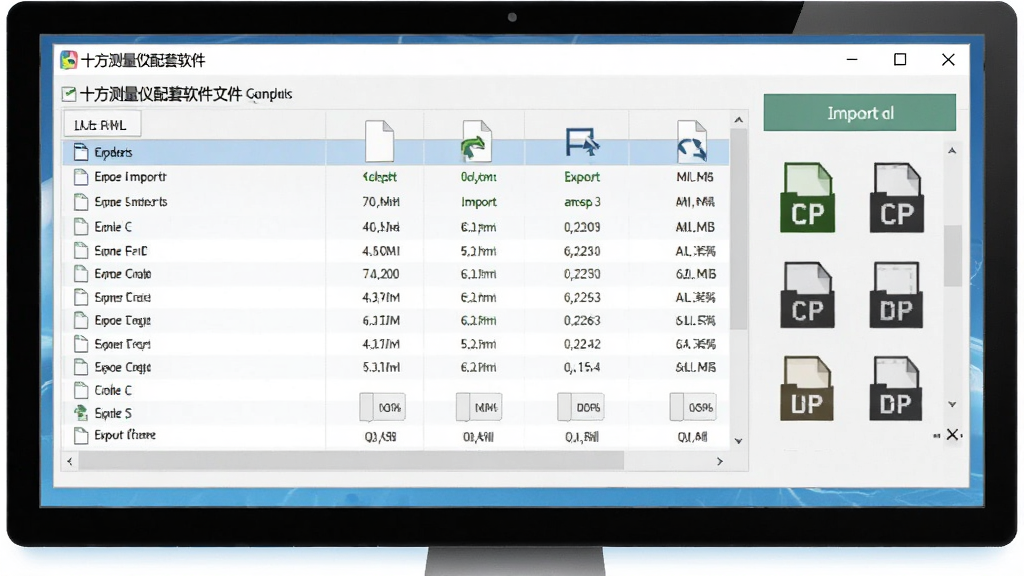The height and width of the screenshot is (576, 1024).
Task: Click the Import al button
Action: [x=859, y=112]
